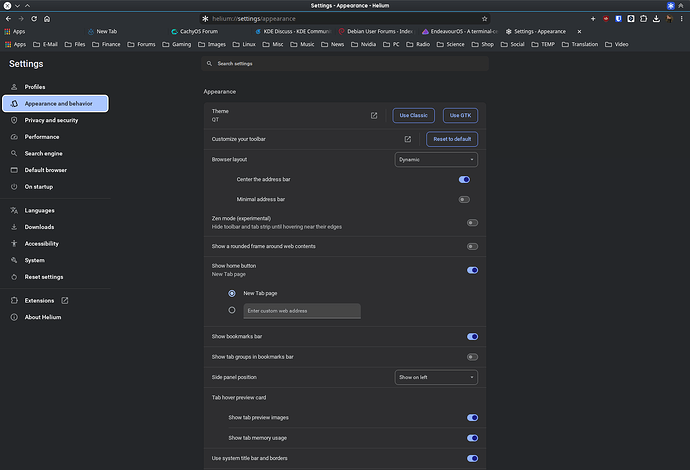Click the Use Classic theme button

pyautogui.click(x=413, y=115)
